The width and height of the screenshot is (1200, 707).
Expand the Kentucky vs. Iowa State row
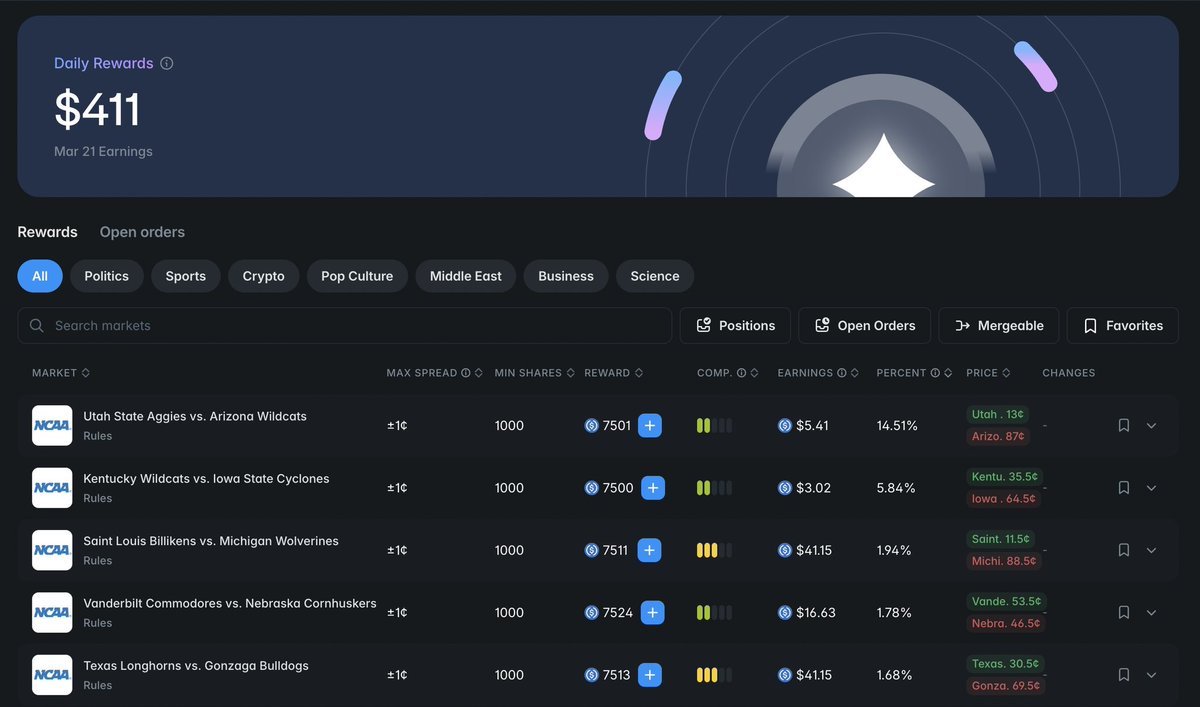point(1151,488)
